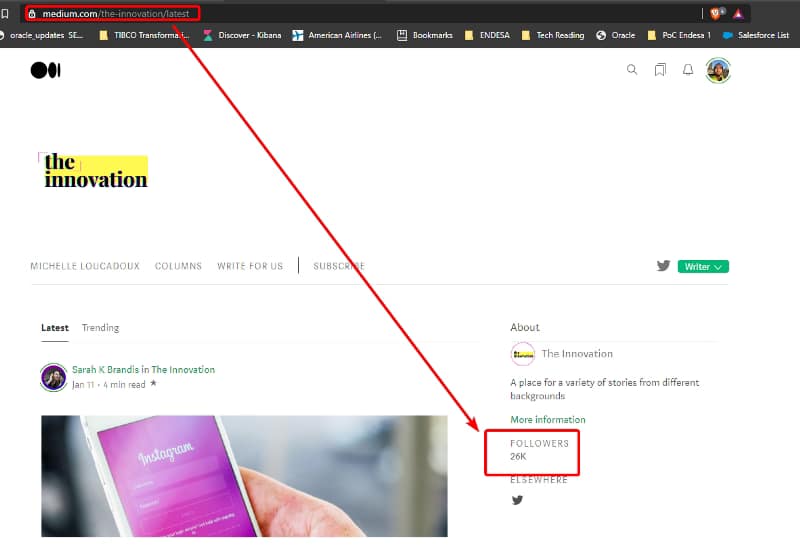The image size is (800, 554).
Task: Select the Latest tab
Action: [x=55, y=328]
